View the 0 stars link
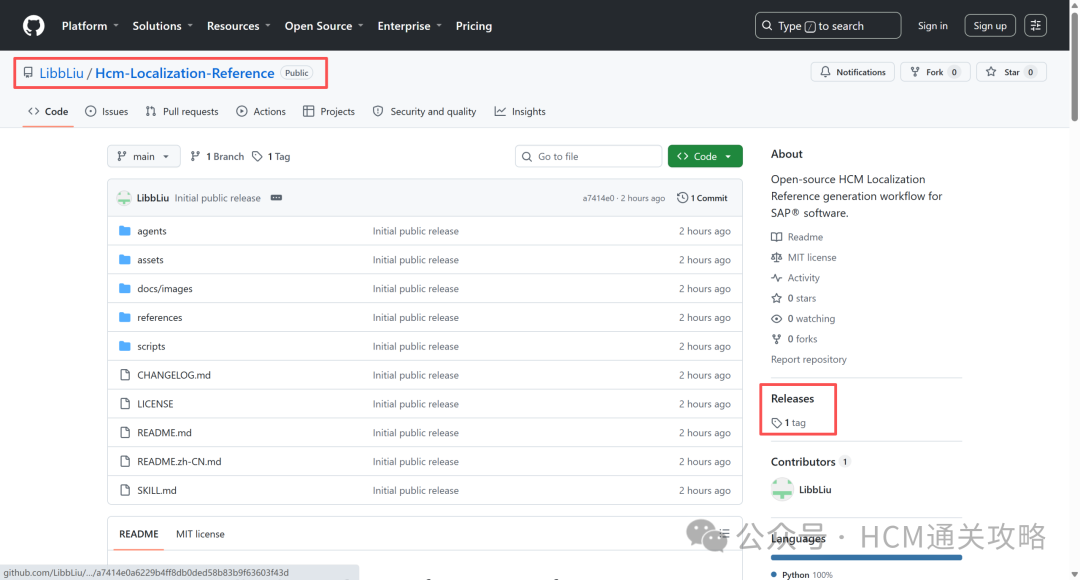The width and height of the screenshot is (1080, 580). coord(793,299)
